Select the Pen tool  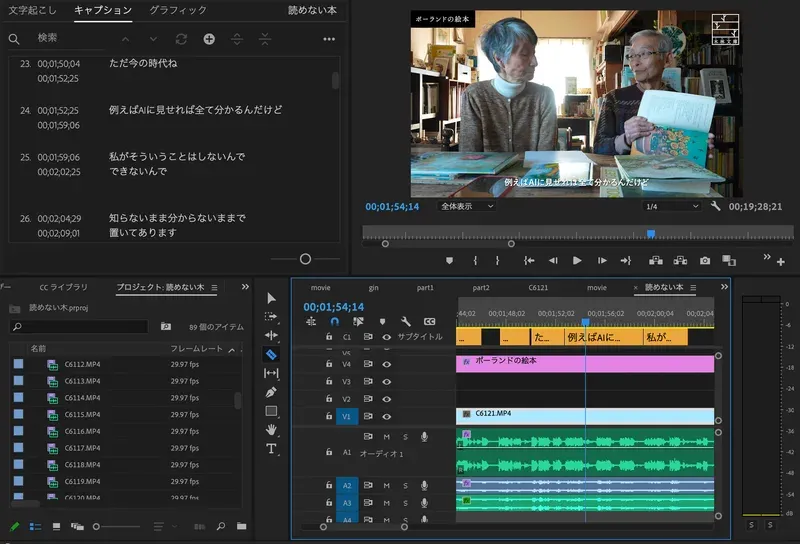point(271,392)
